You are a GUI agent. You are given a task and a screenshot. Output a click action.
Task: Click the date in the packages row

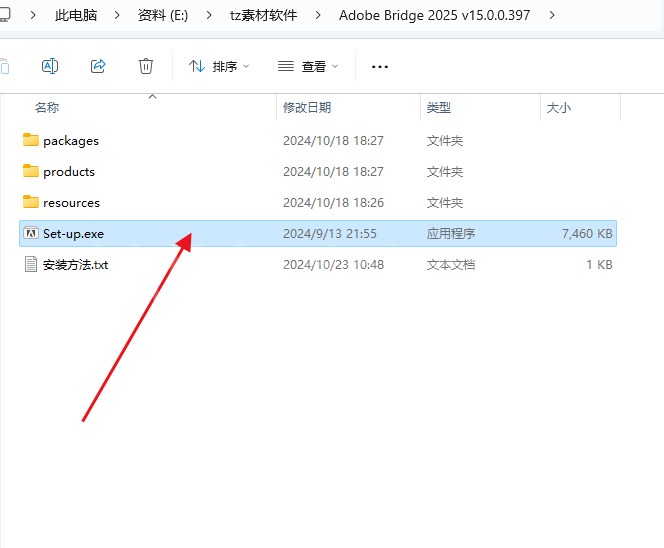coord(334,141)
